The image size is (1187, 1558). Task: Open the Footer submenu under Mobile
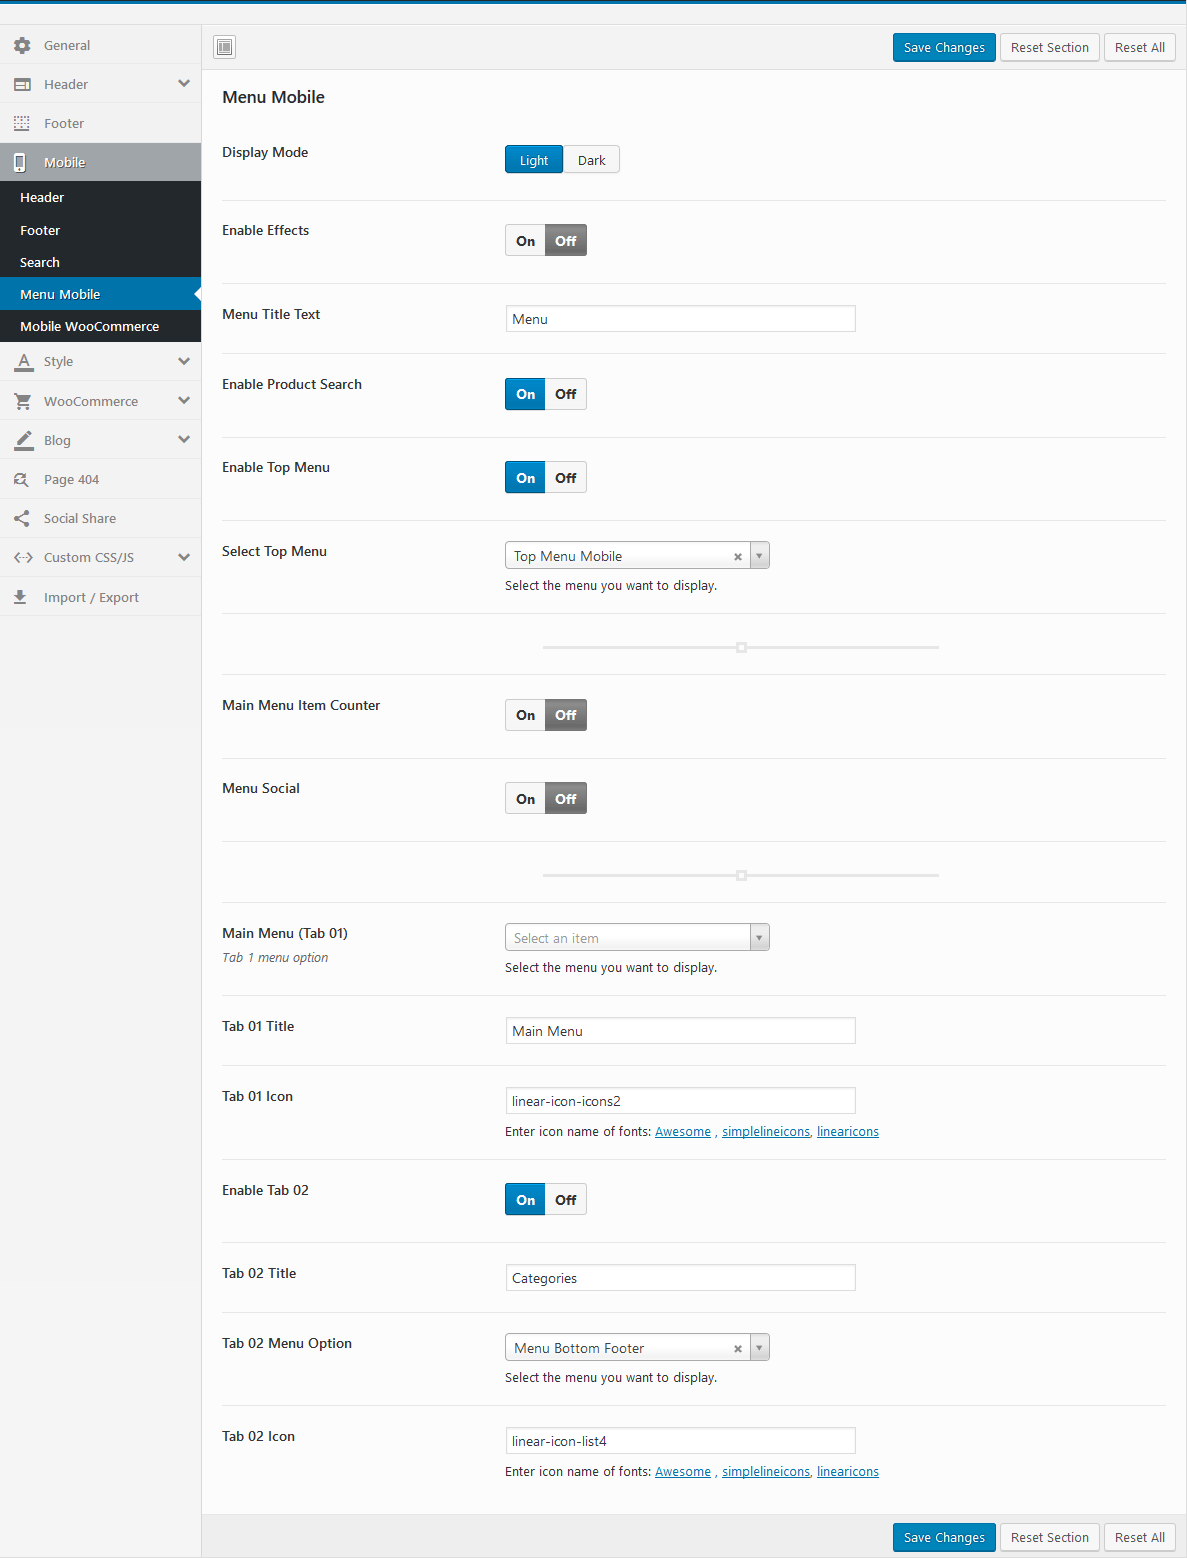click(100, 230)
